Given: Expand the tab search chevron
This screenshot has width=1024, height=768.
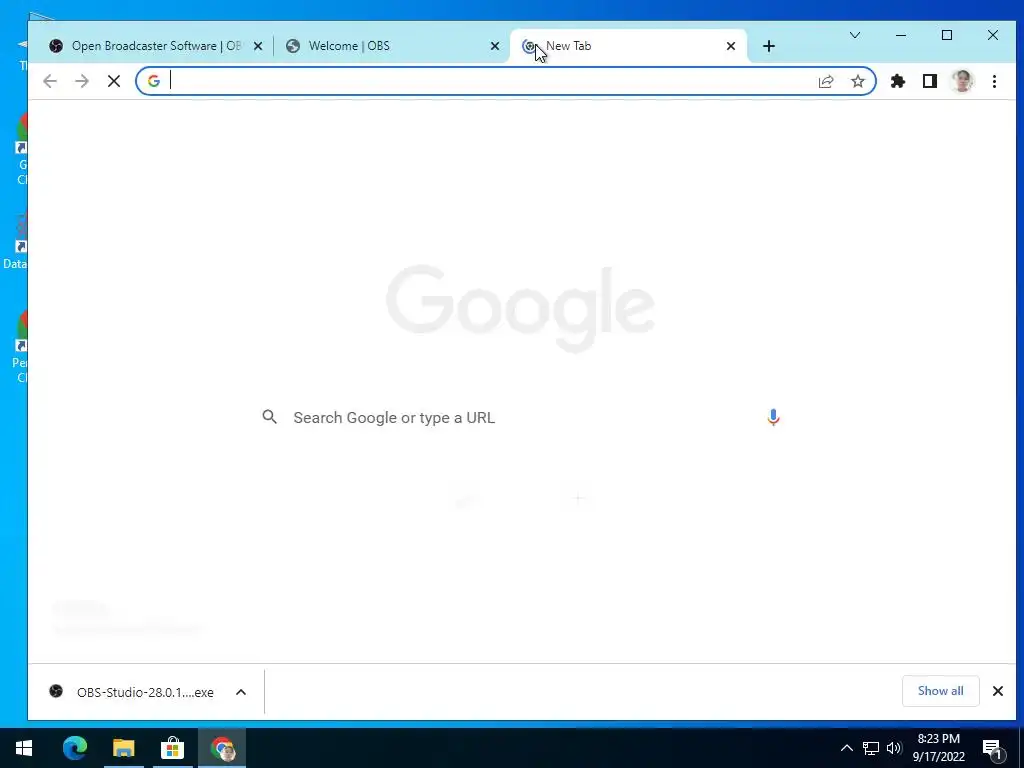Looking at the screenshot, I should coord(854,35).
